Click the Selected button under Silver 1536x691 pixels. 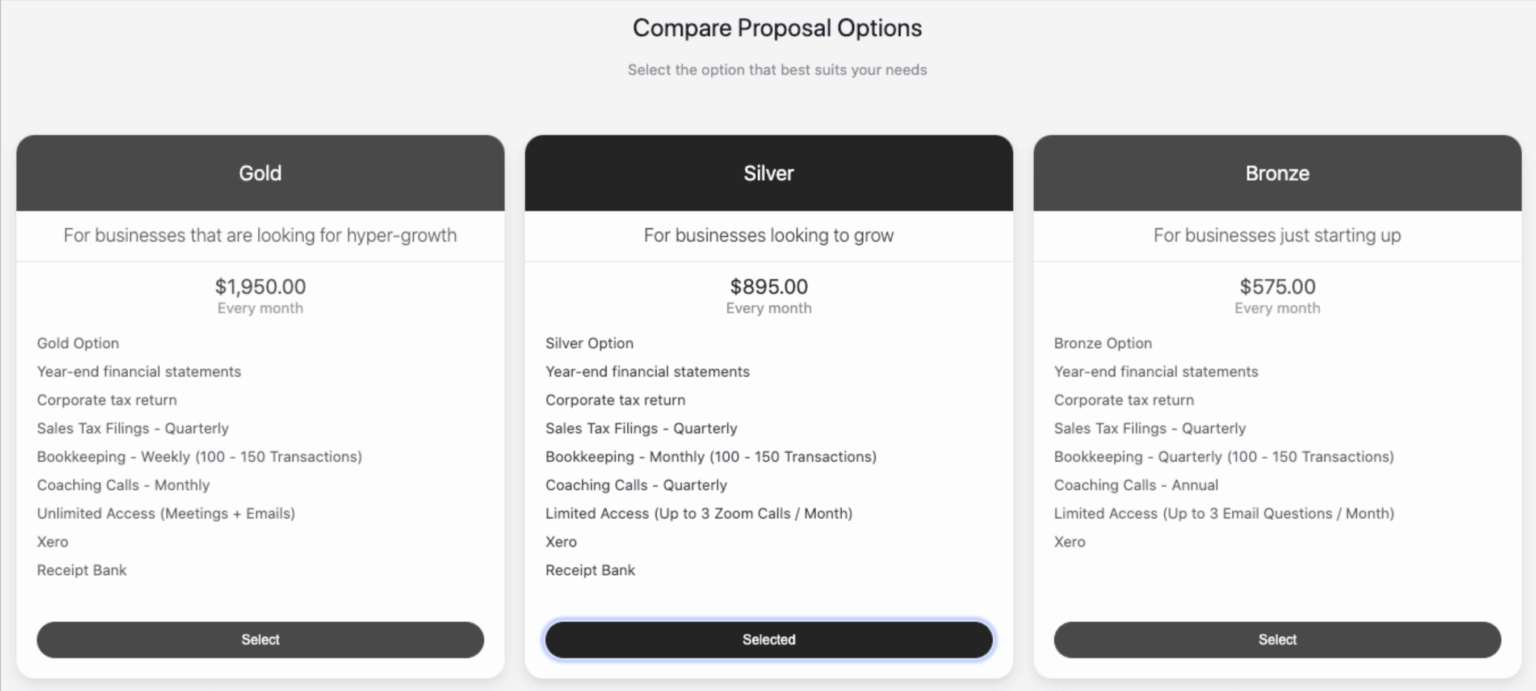[769, 640]
